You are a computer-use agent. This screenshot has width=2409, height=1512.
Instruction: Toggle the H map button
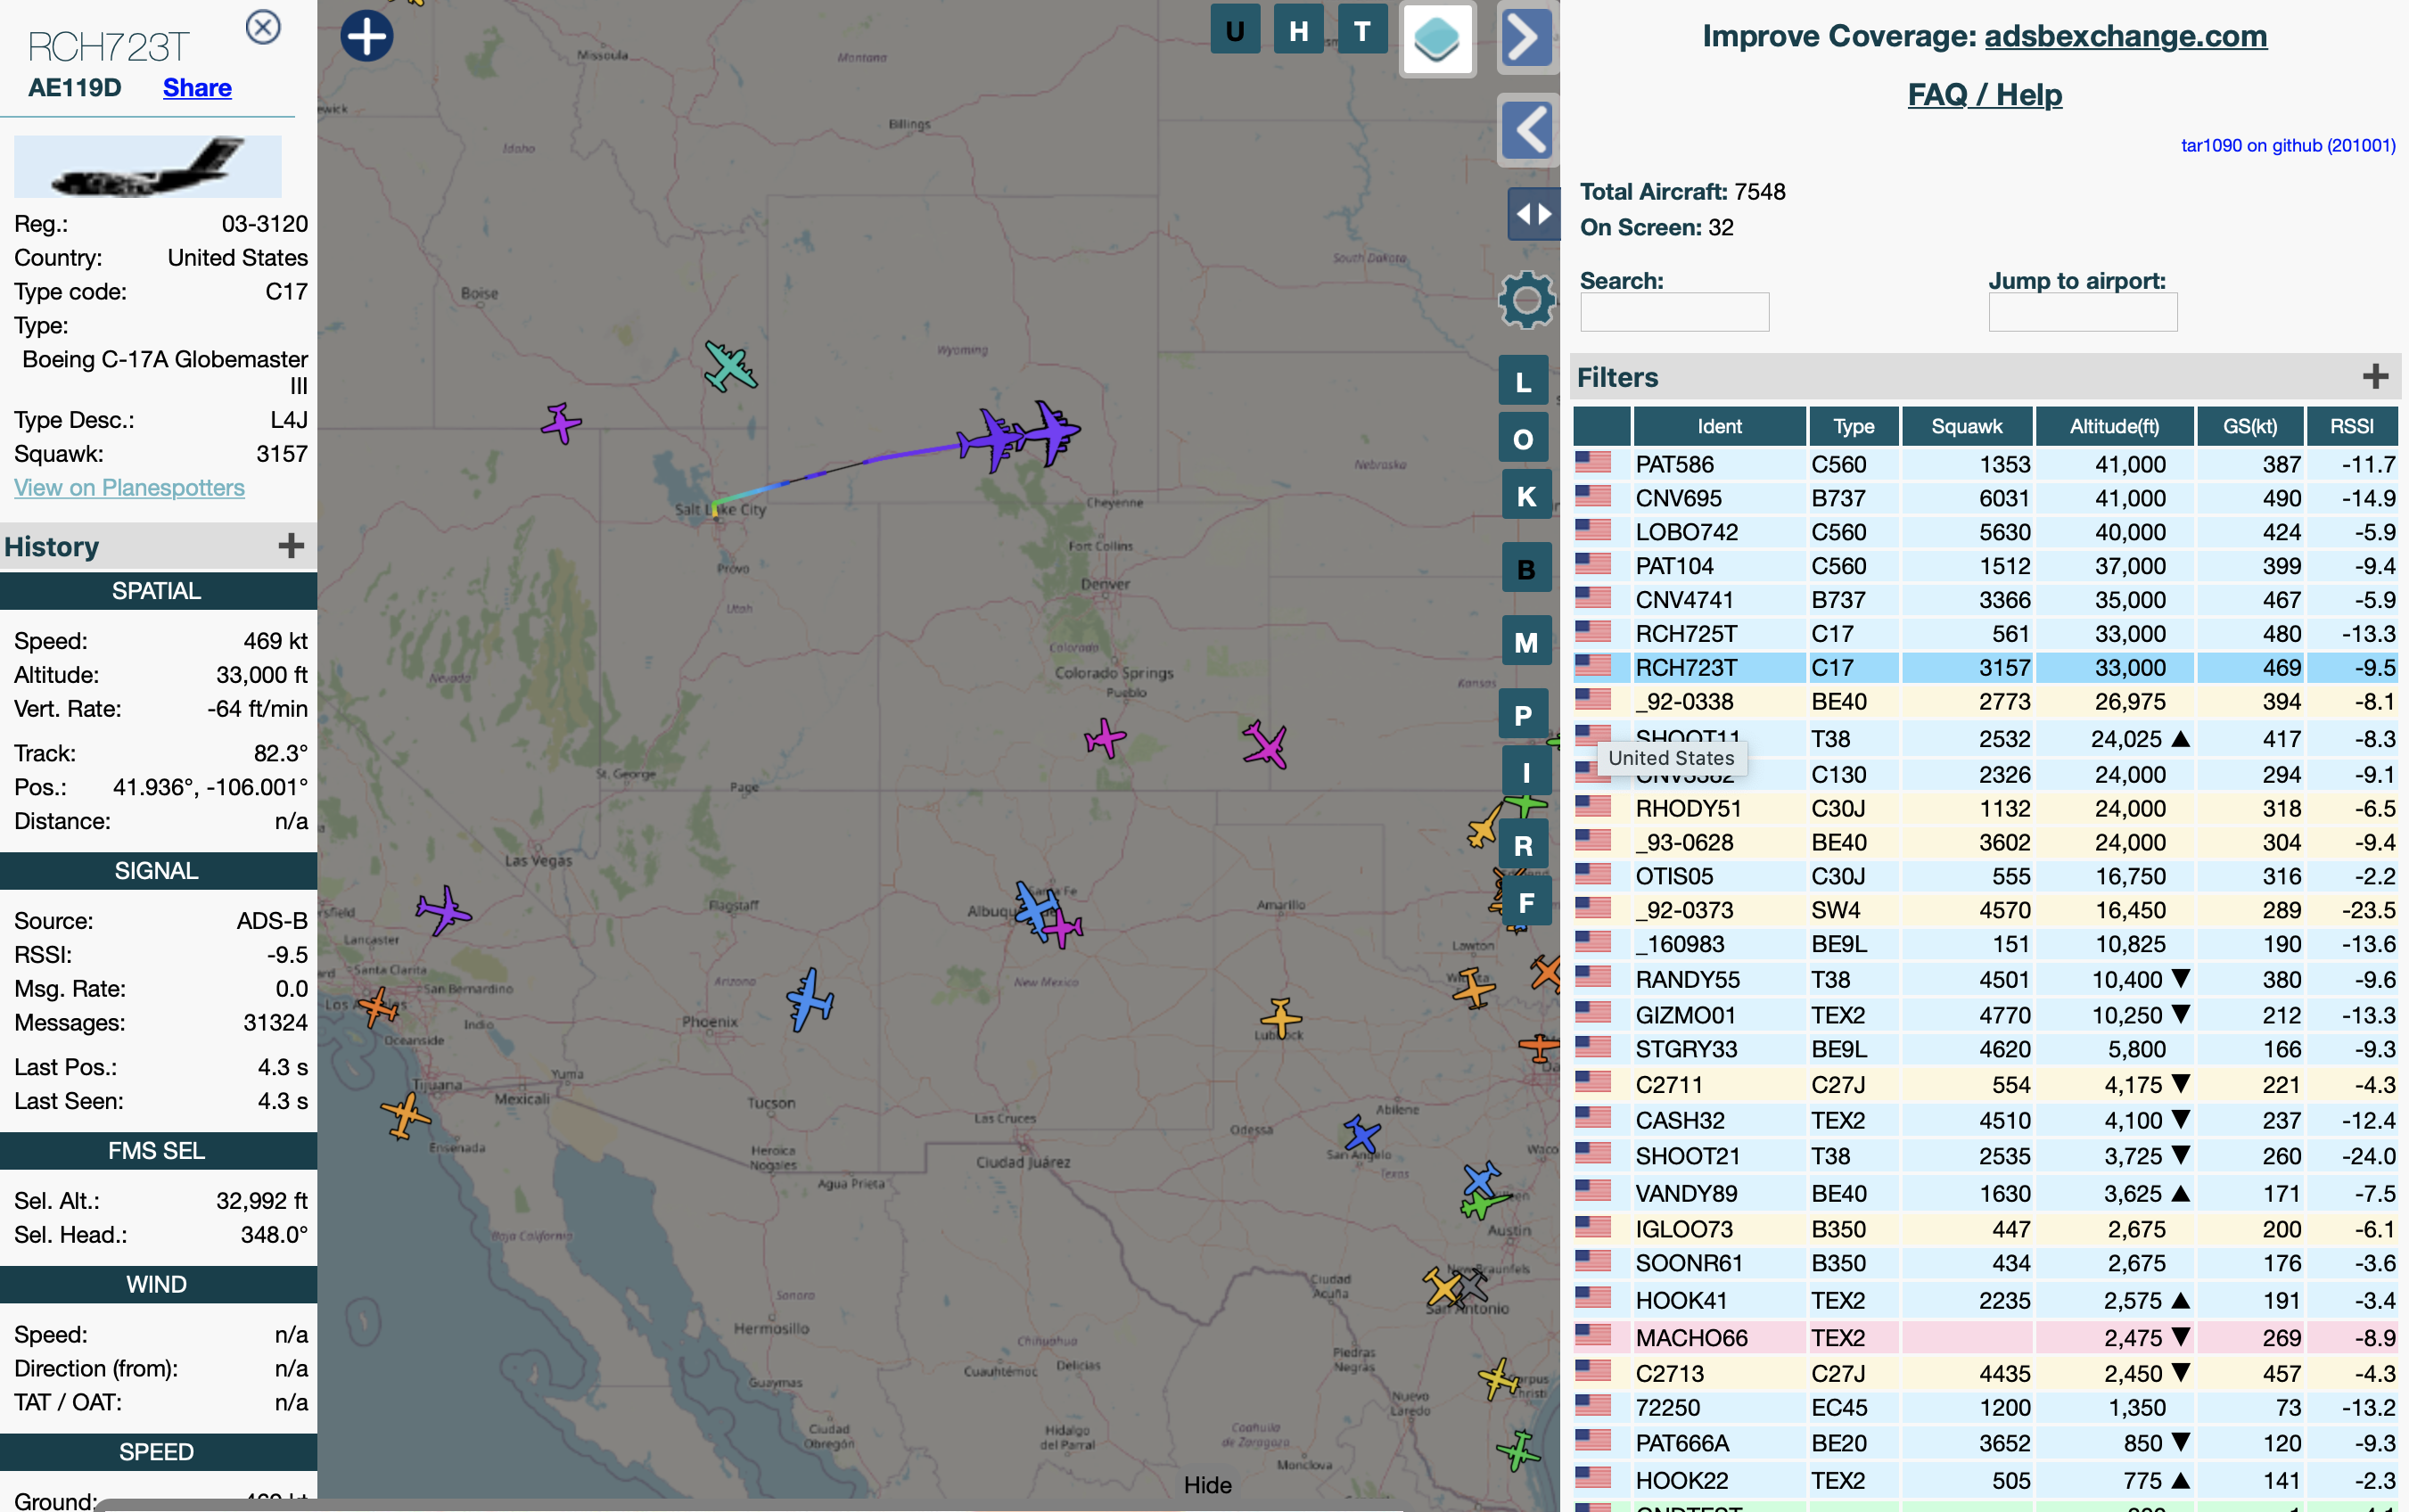[x=1298, y=30]
